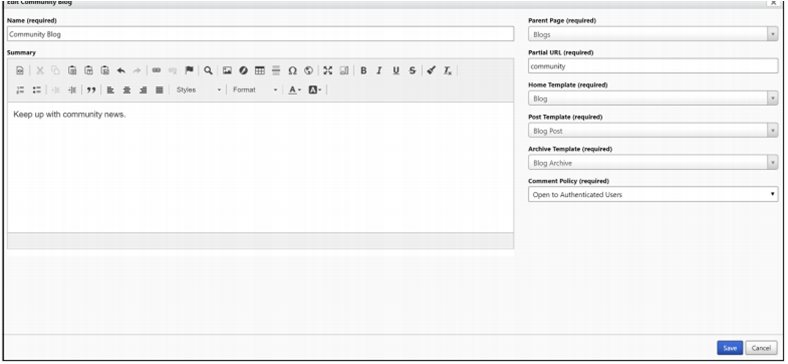
Task: Apply strikethrough formatting
Action: [x=412, y=71]
